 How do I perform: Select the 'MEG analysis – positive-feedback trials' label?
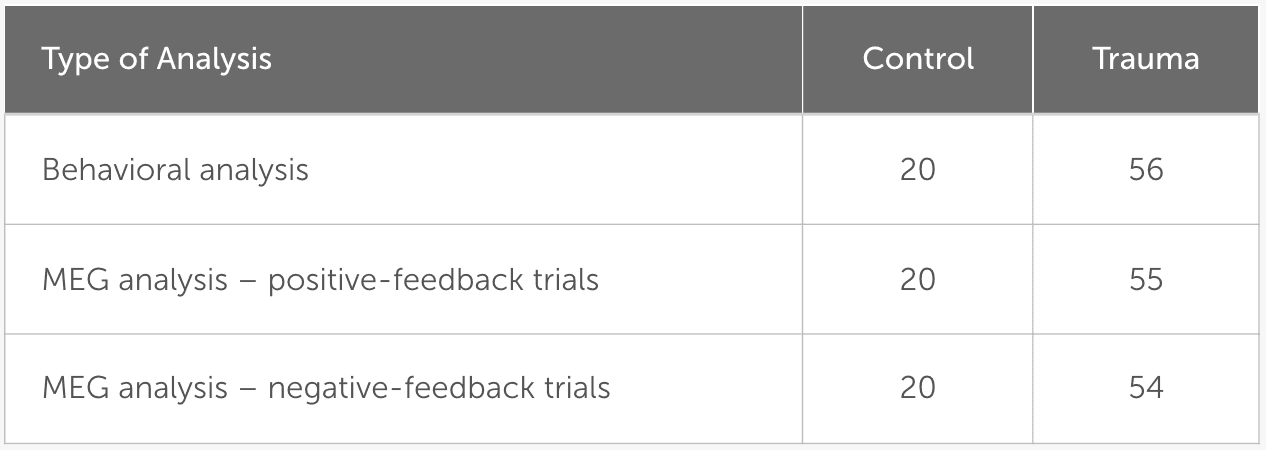(x=320, y=279)
